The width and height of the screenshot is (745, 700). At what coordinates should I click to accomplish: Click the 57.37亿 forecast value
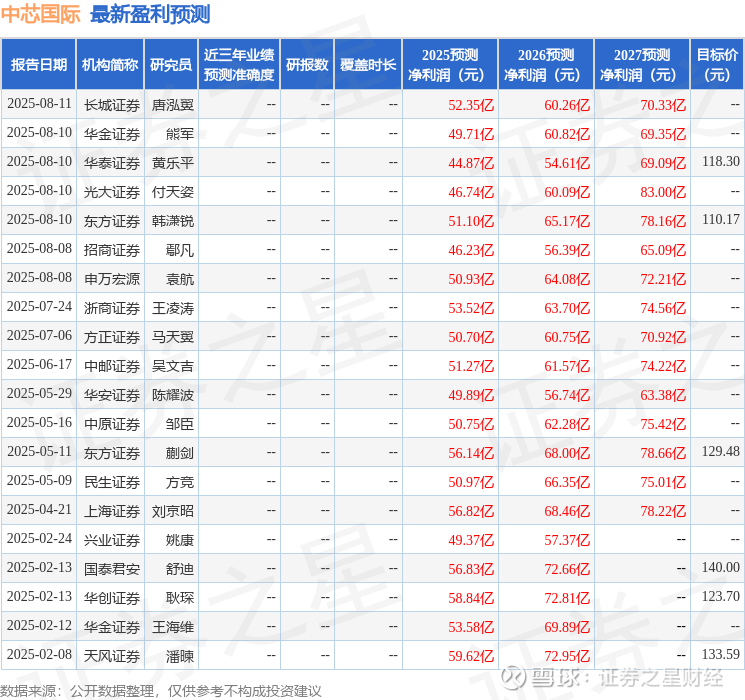coord(567,540)
